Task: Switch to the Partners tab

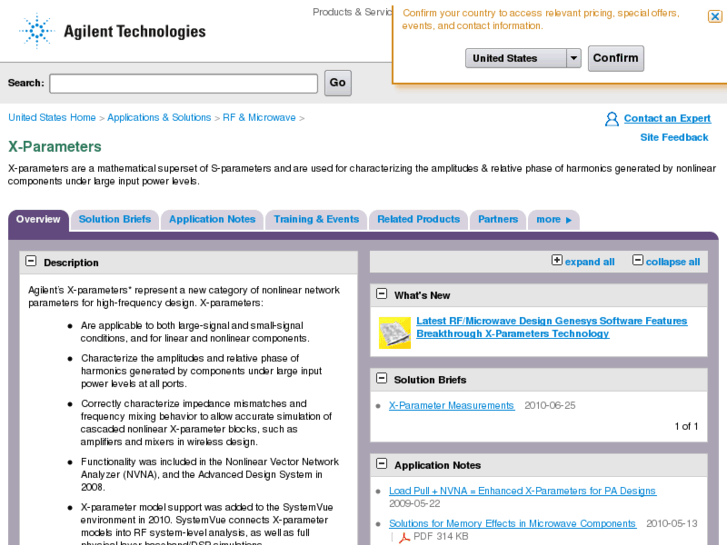Action: (x=498, y=219)
